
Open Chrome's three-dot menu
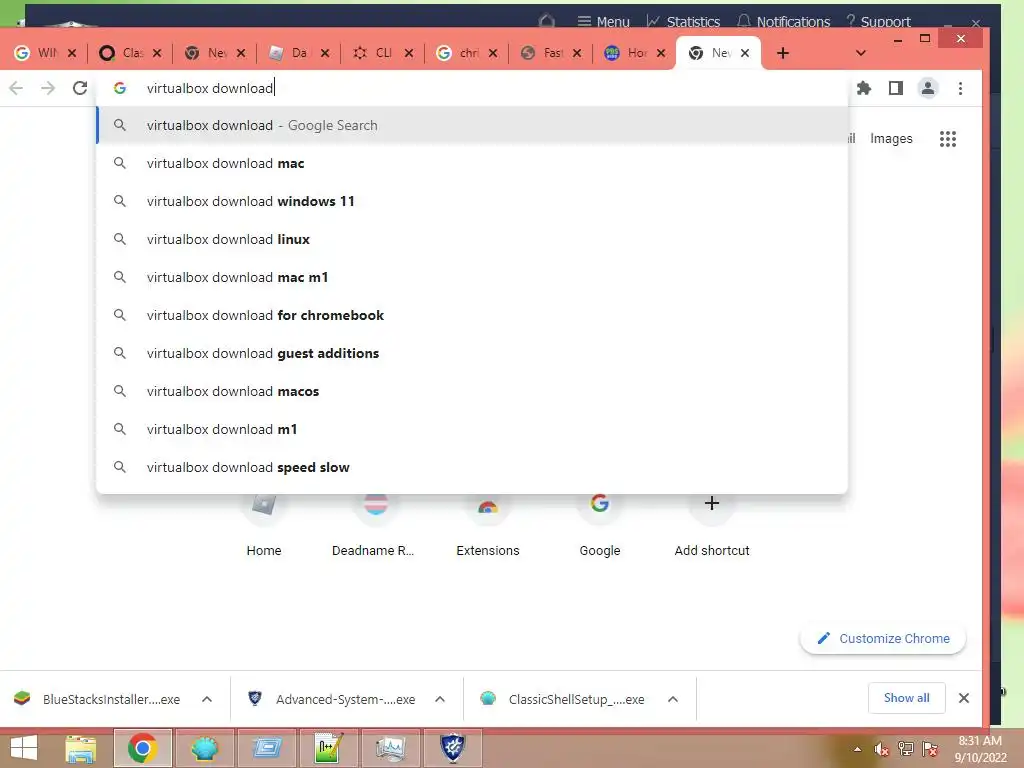pos(960,88)
